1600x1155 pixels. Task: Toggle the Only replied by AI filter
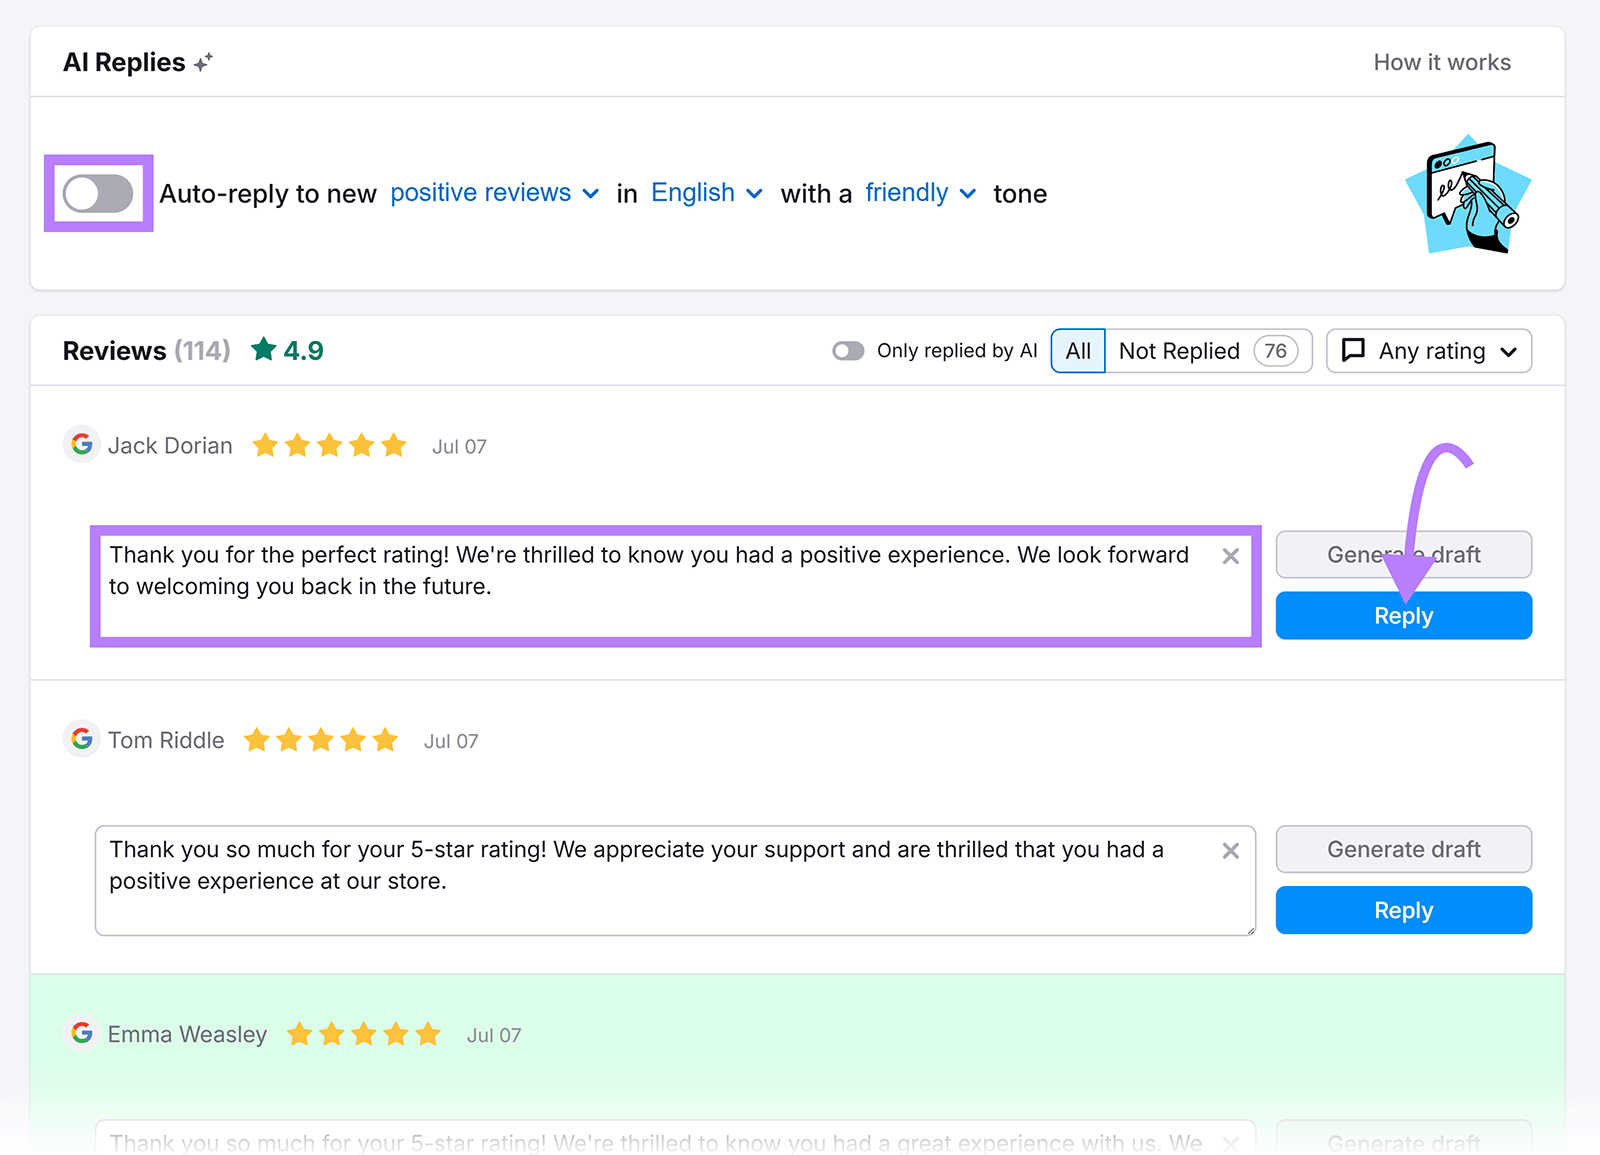(x=848, y=351)
